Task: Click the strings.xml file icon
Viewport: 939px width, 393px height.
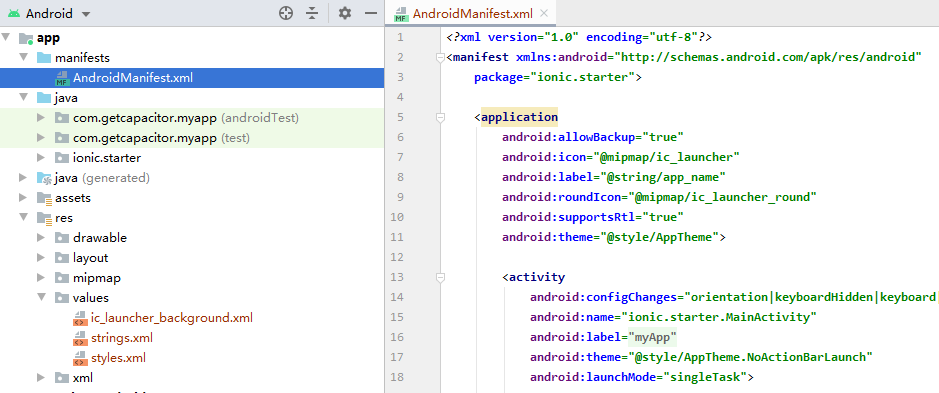Action: (80, 338)
